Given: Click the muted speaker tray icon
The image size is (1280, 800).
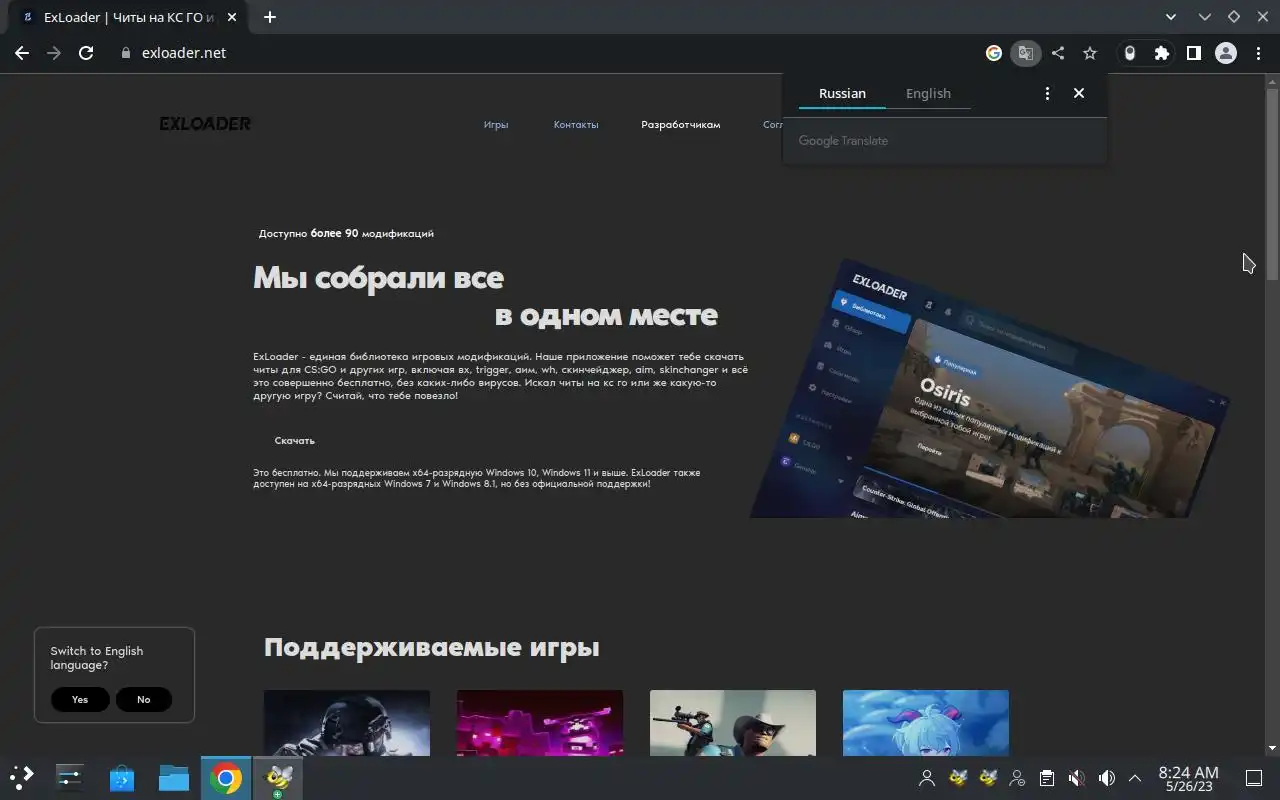Looking at the screenshot, I should [x=1076, y=778].
